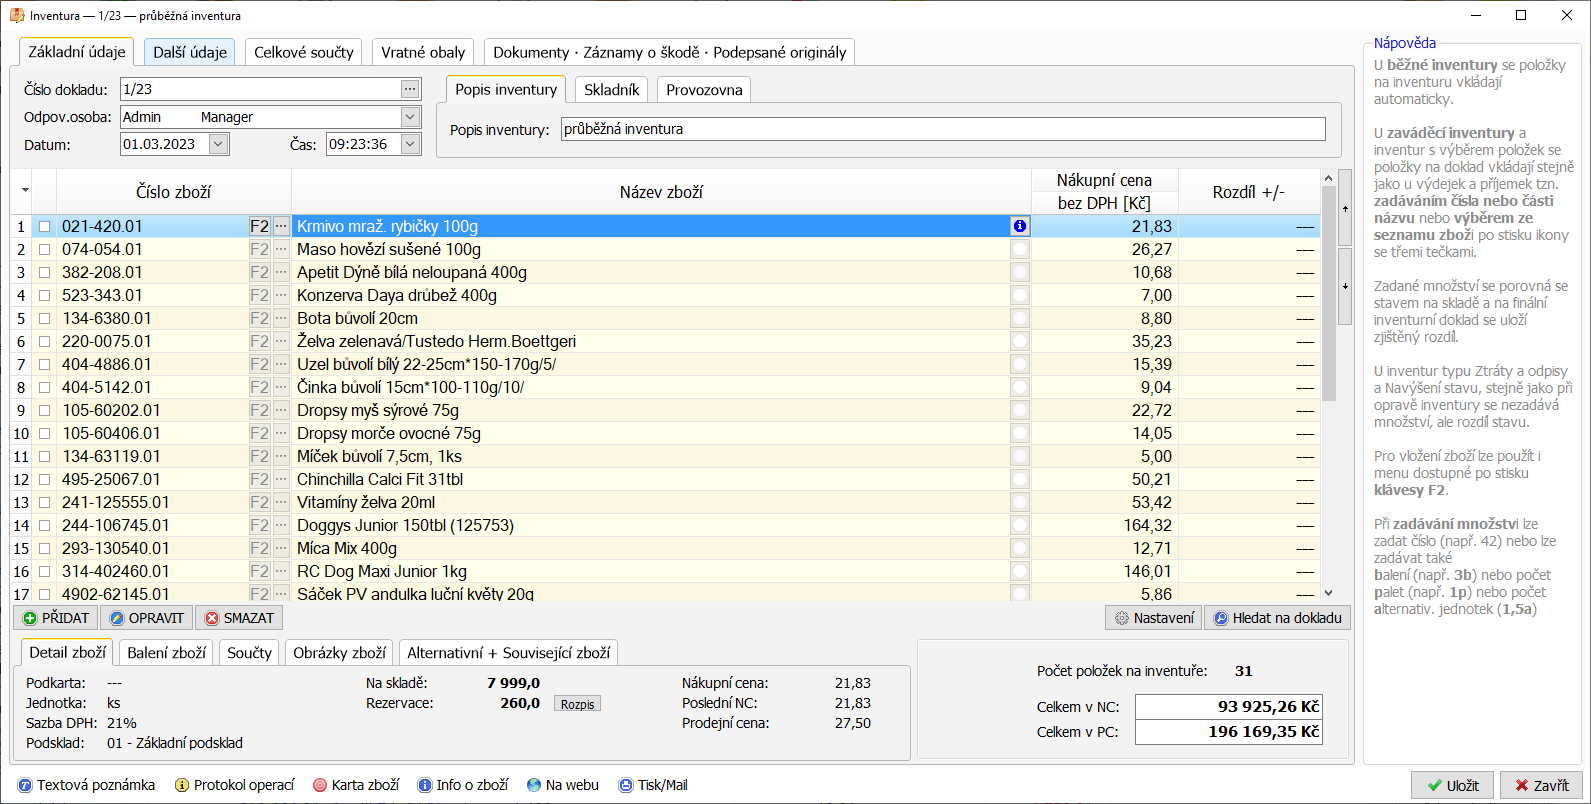Click the info circle on the RC Dog Maxi Junior row
This screenshot has width=1591, height=804.
[1019, 571]
